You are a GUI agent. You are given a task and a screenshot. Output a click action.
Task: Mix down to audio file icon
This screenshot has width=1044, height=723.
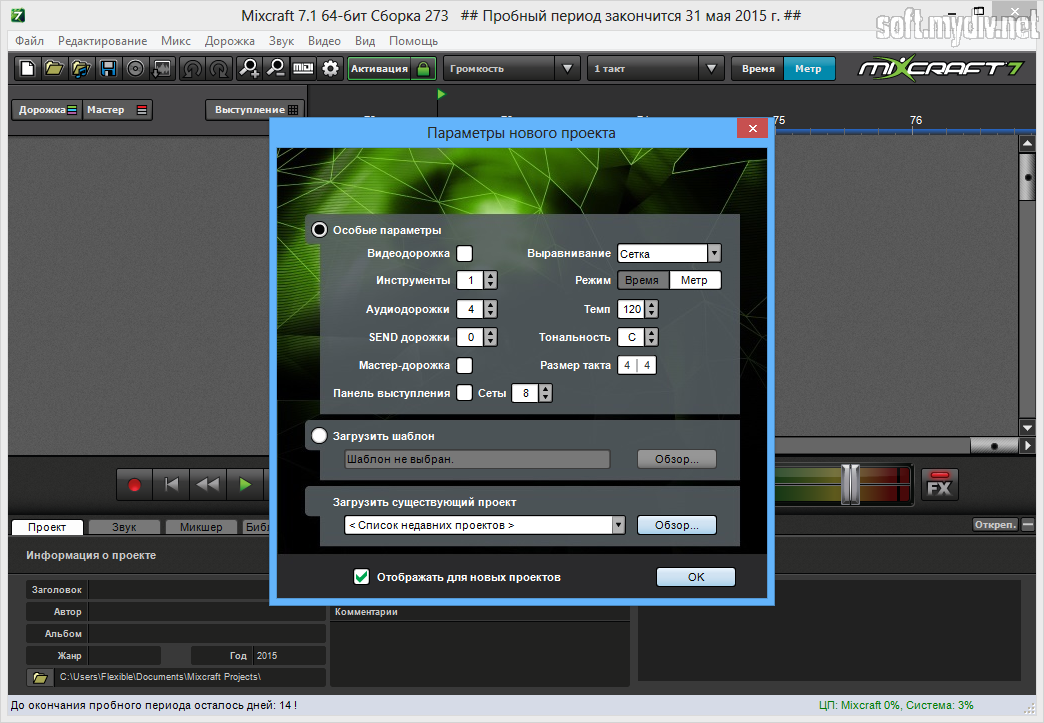(162, 69)
